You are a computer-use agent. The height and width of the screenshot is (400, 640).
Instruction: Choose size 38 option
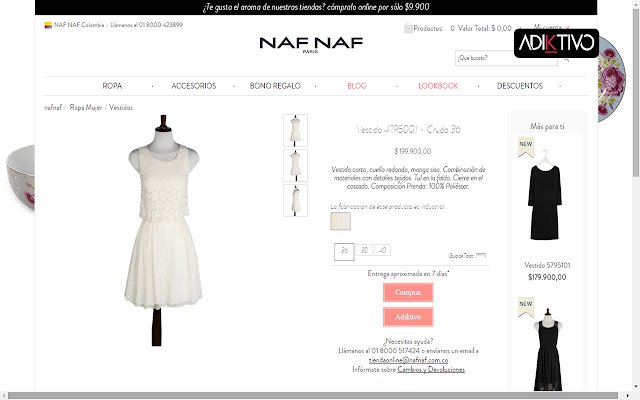tap(364, 250)
